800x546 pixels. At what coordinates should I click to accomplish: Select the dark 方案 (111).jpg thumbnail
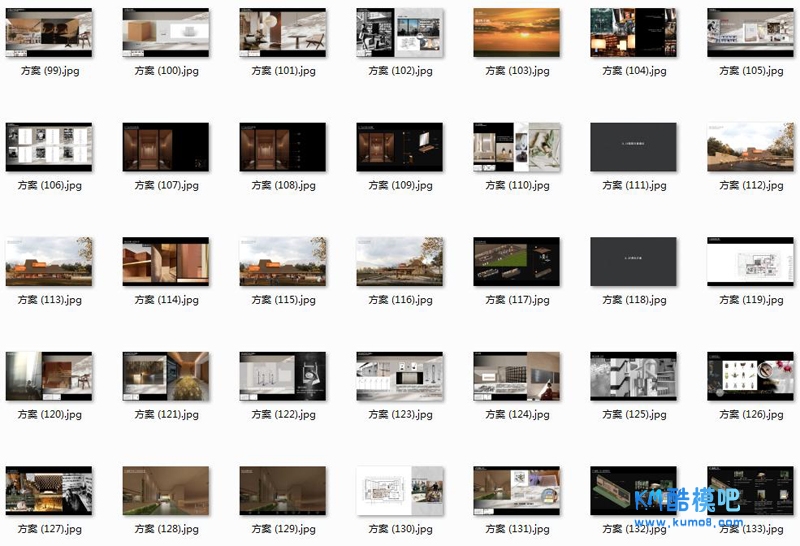(x=633, y=147)
